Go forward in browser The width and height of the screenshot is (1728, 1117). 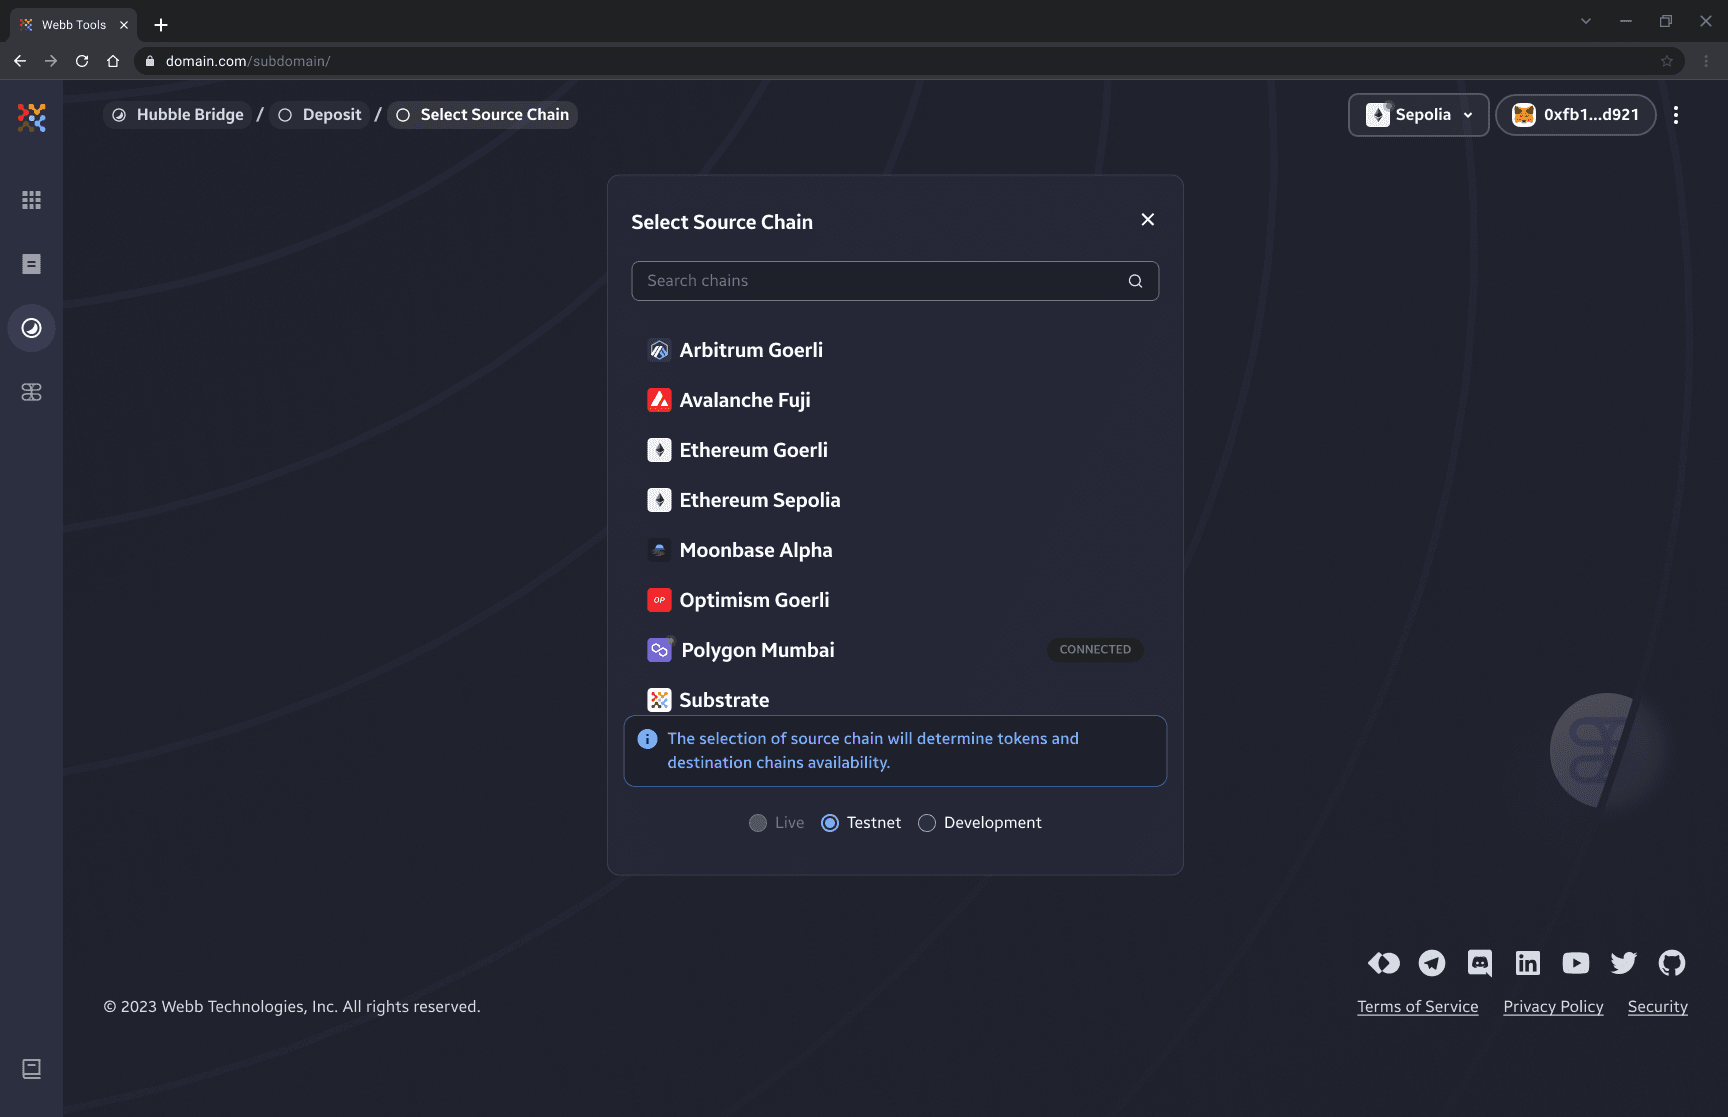tap(51, 61)
